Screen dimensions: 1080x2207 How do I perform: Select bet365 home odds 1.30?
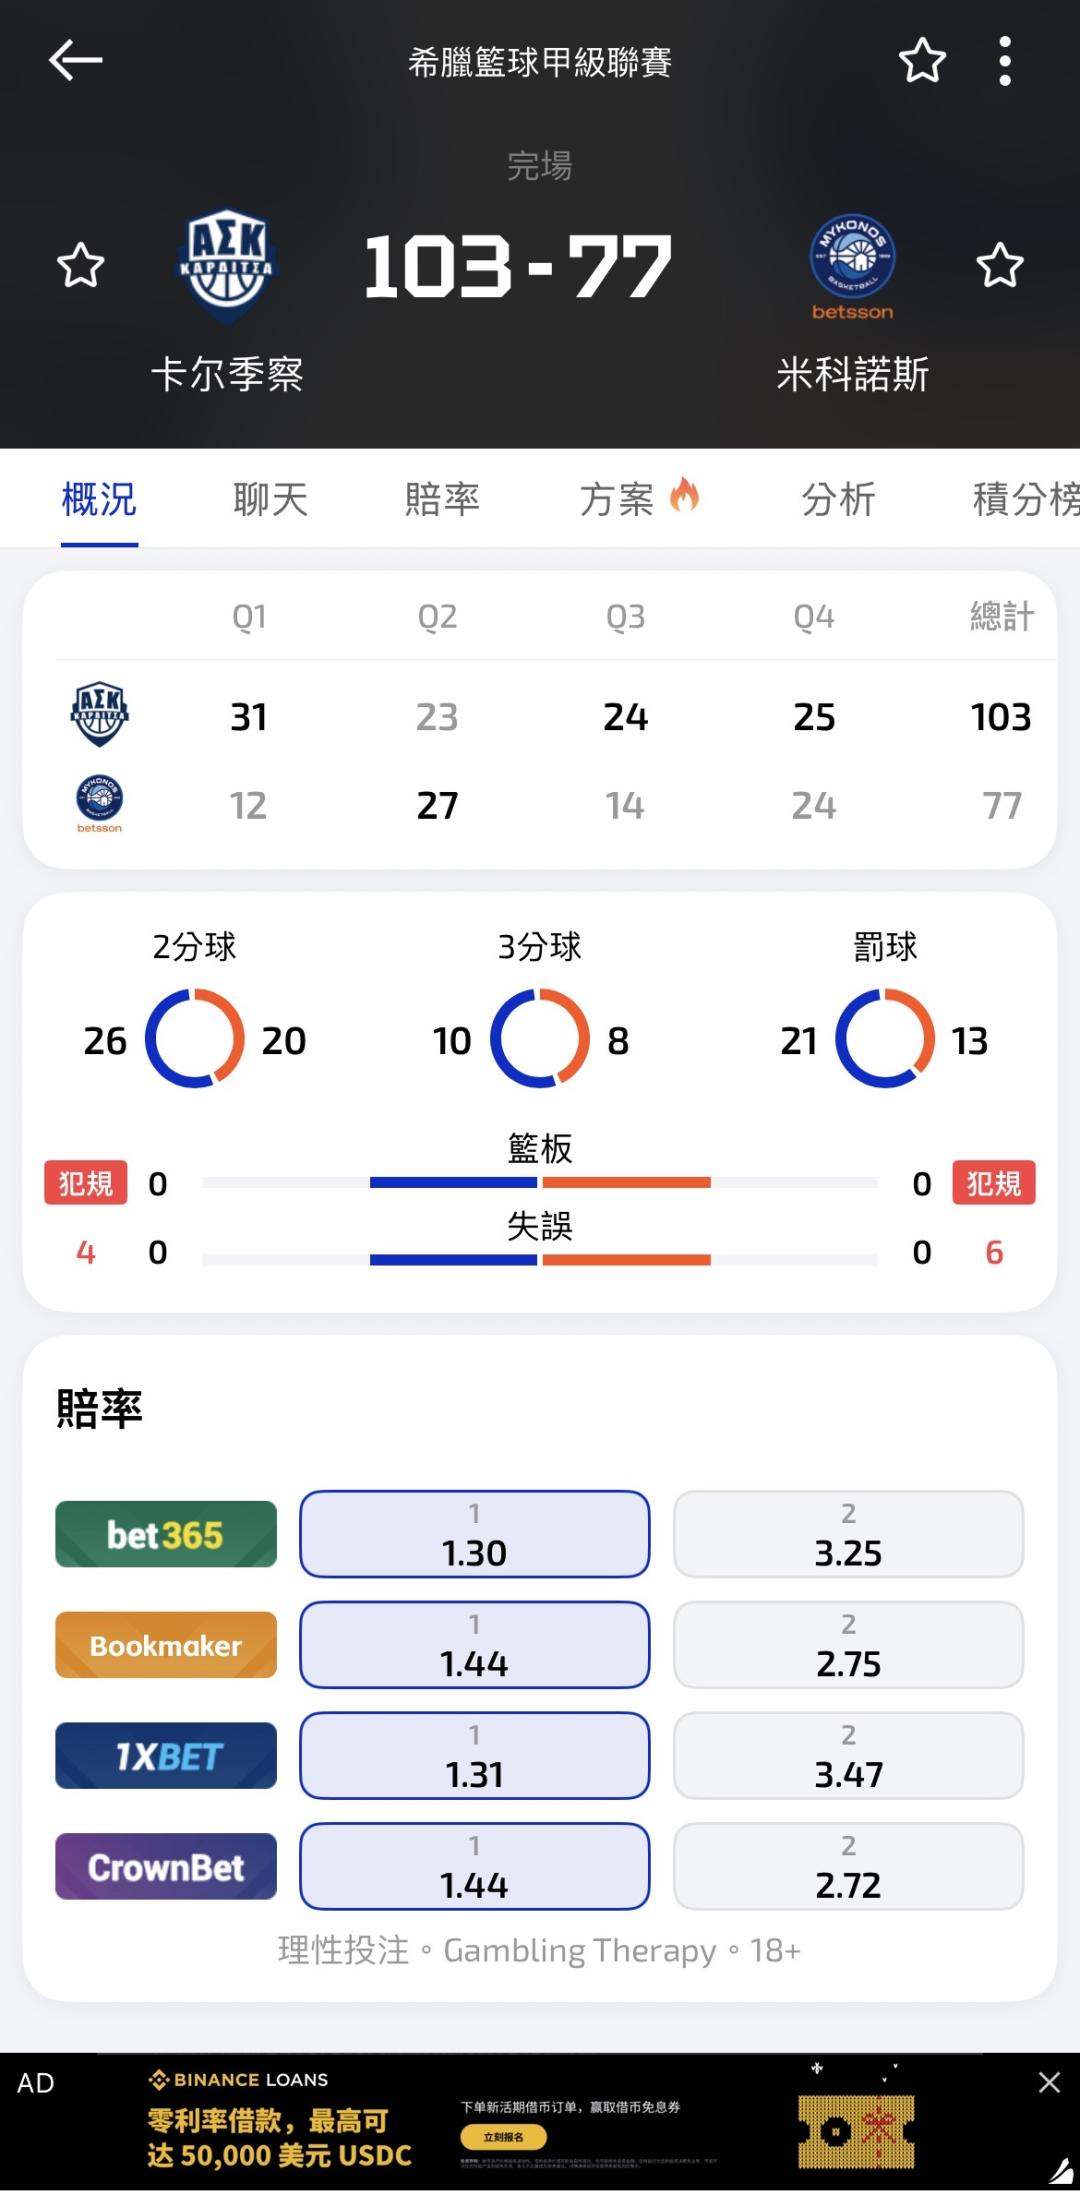(474, 1534)
